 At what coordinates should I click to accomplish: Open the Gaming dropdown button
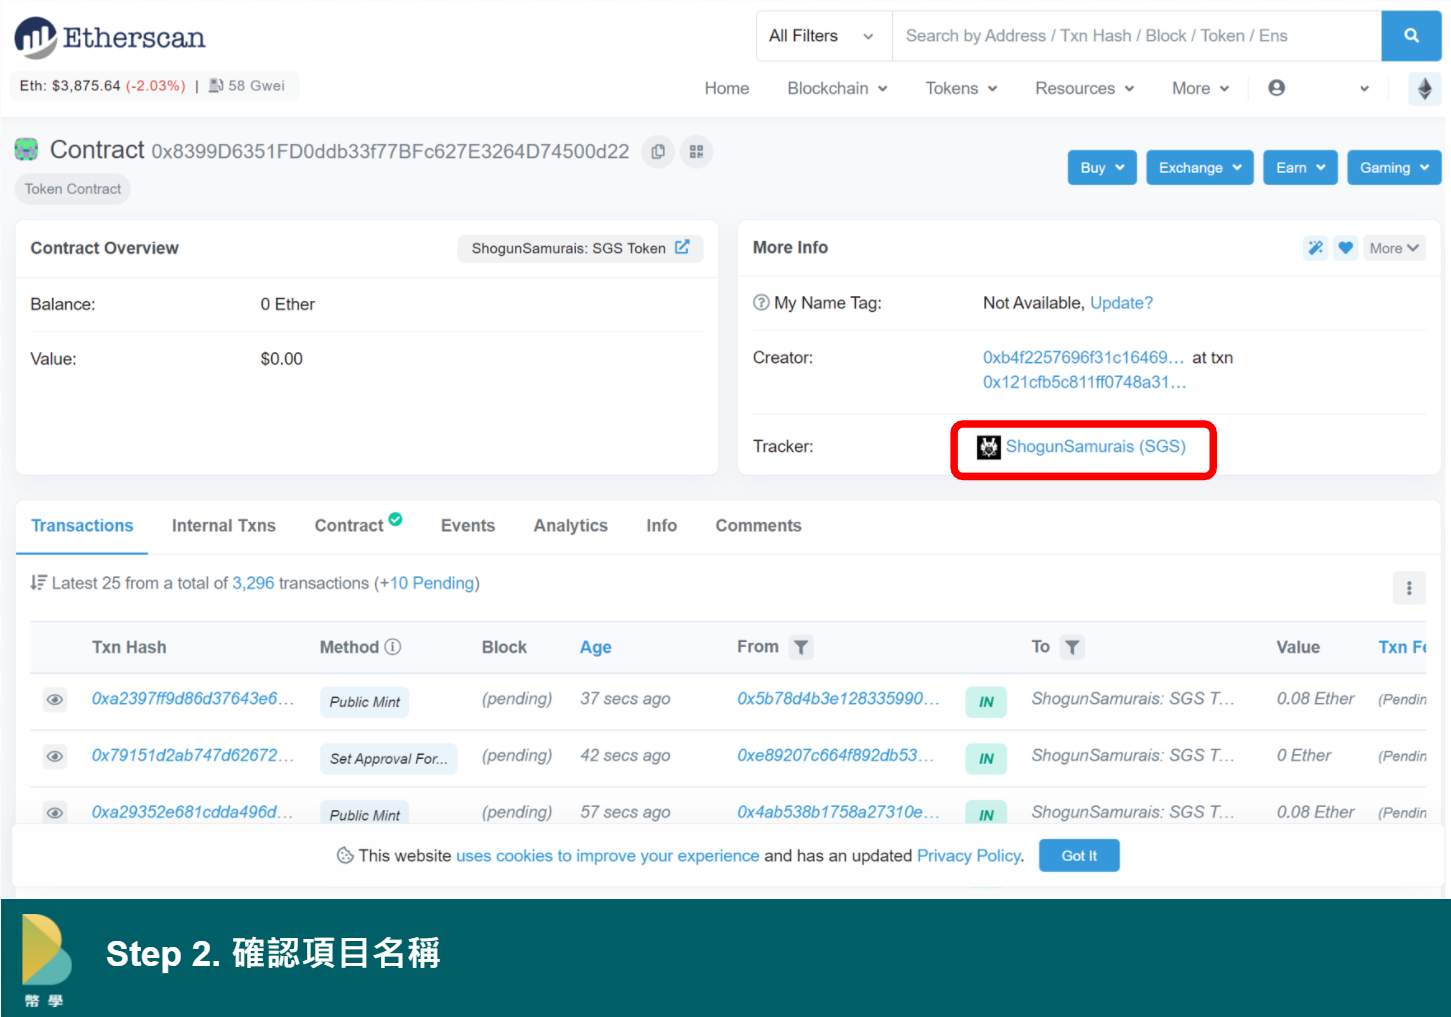[x=1394, y=168]
